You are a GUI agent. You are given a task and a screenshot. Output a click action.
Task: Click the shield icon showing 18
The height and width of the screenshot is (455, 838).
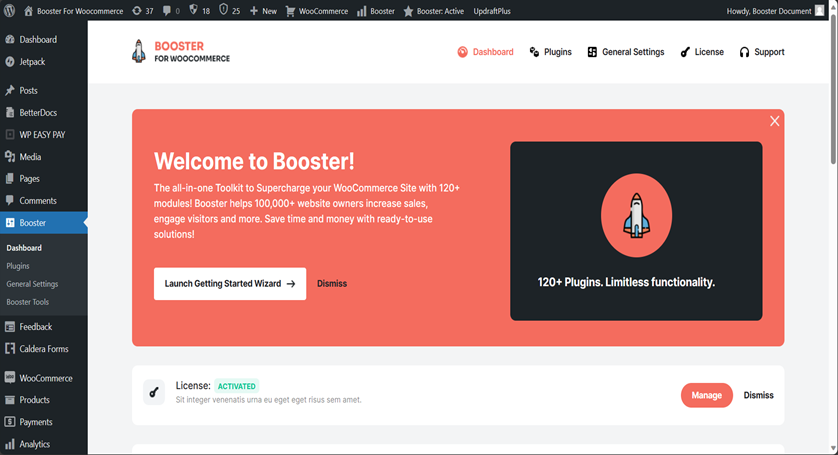(199, 11)
